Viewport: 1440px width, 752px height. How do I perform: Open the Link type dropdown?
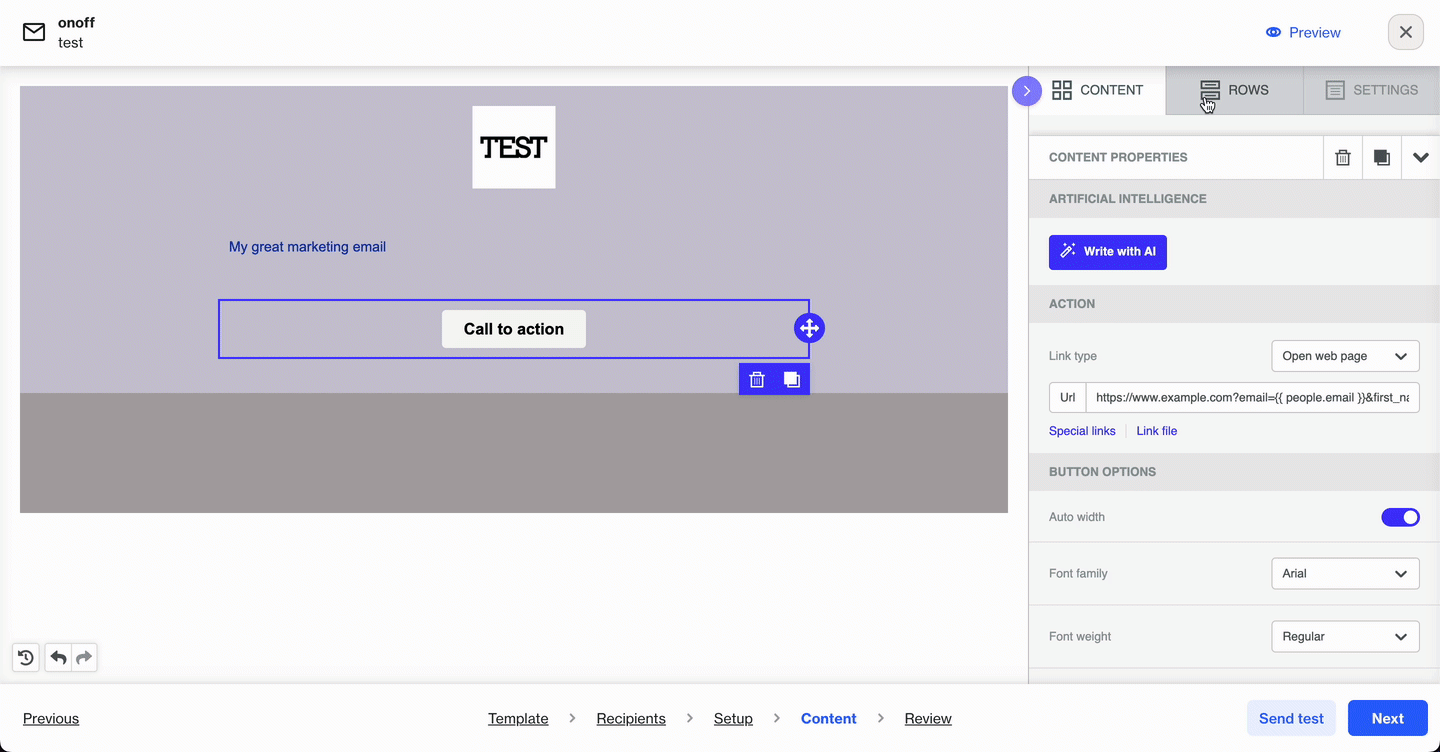[x=1345, y=356]
